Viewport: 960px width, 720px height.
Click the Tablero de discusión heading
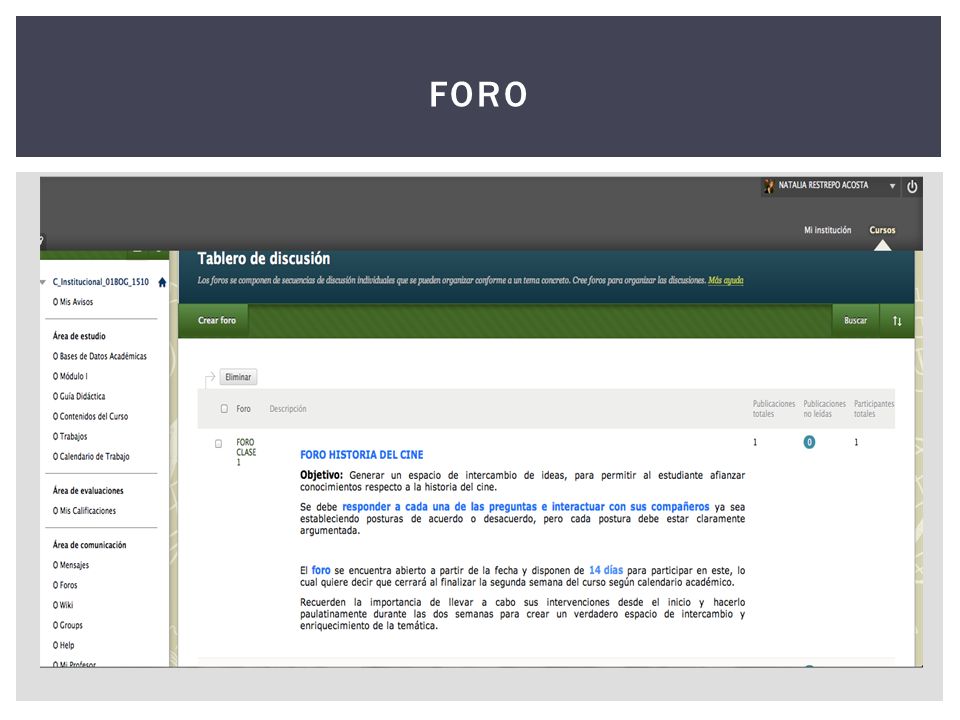click(263, 259)
